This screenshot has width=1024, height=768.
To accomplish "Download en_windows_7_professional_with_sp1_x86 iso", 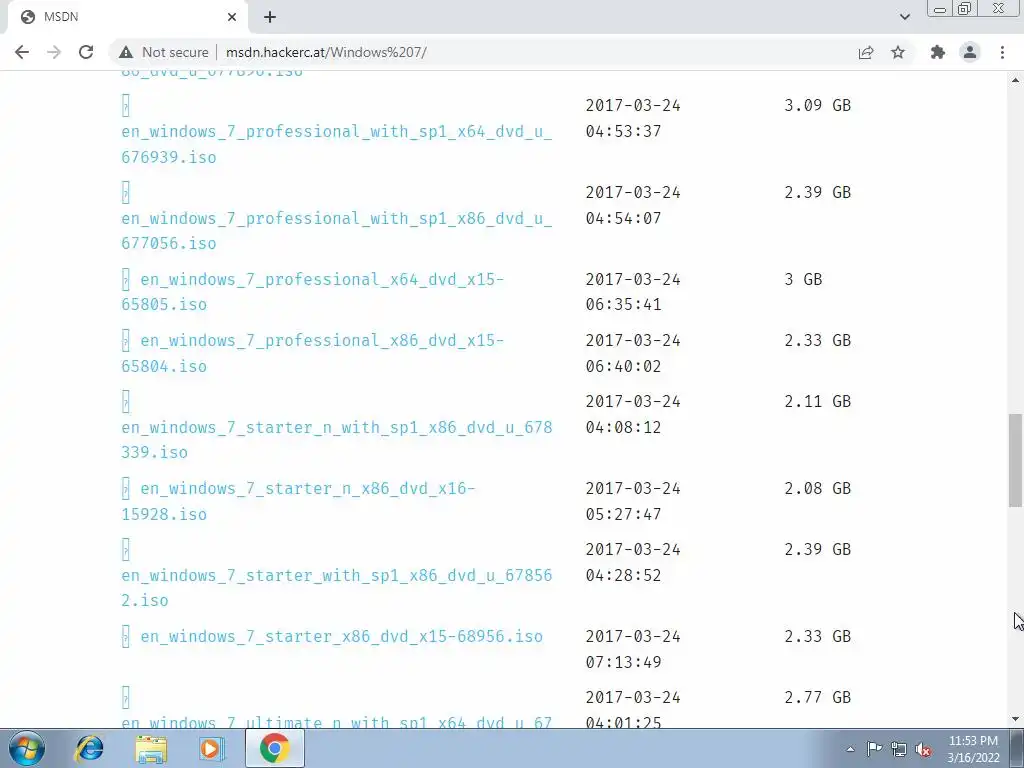I will 336,231.
